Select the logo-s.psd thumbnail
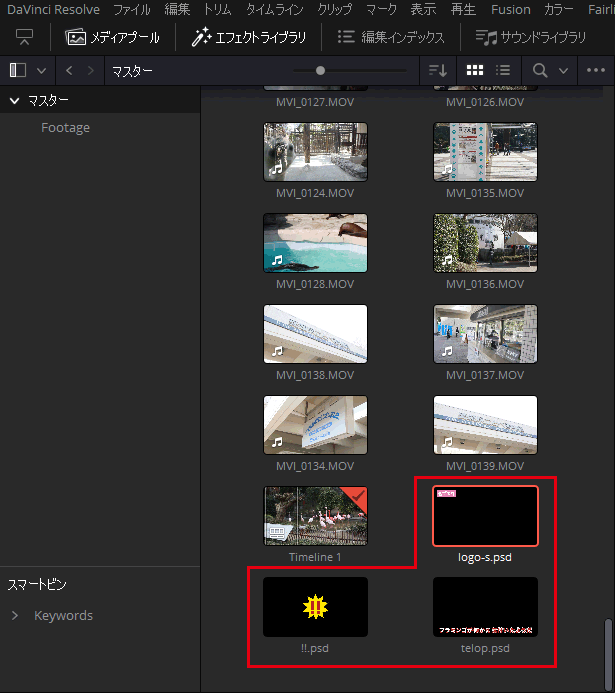The image size is (615, 693). point(485,516)
